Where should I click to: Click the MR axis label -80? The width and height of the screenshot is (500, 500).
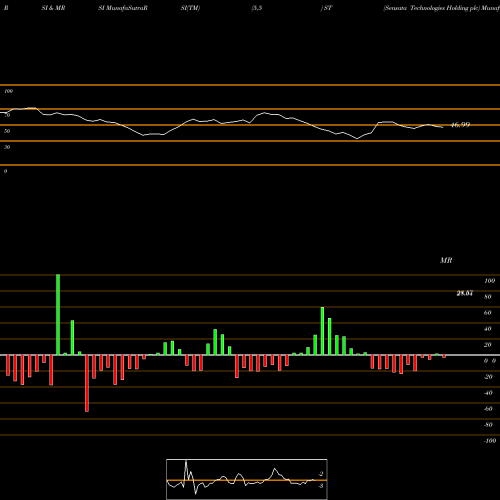pos(488,425)
